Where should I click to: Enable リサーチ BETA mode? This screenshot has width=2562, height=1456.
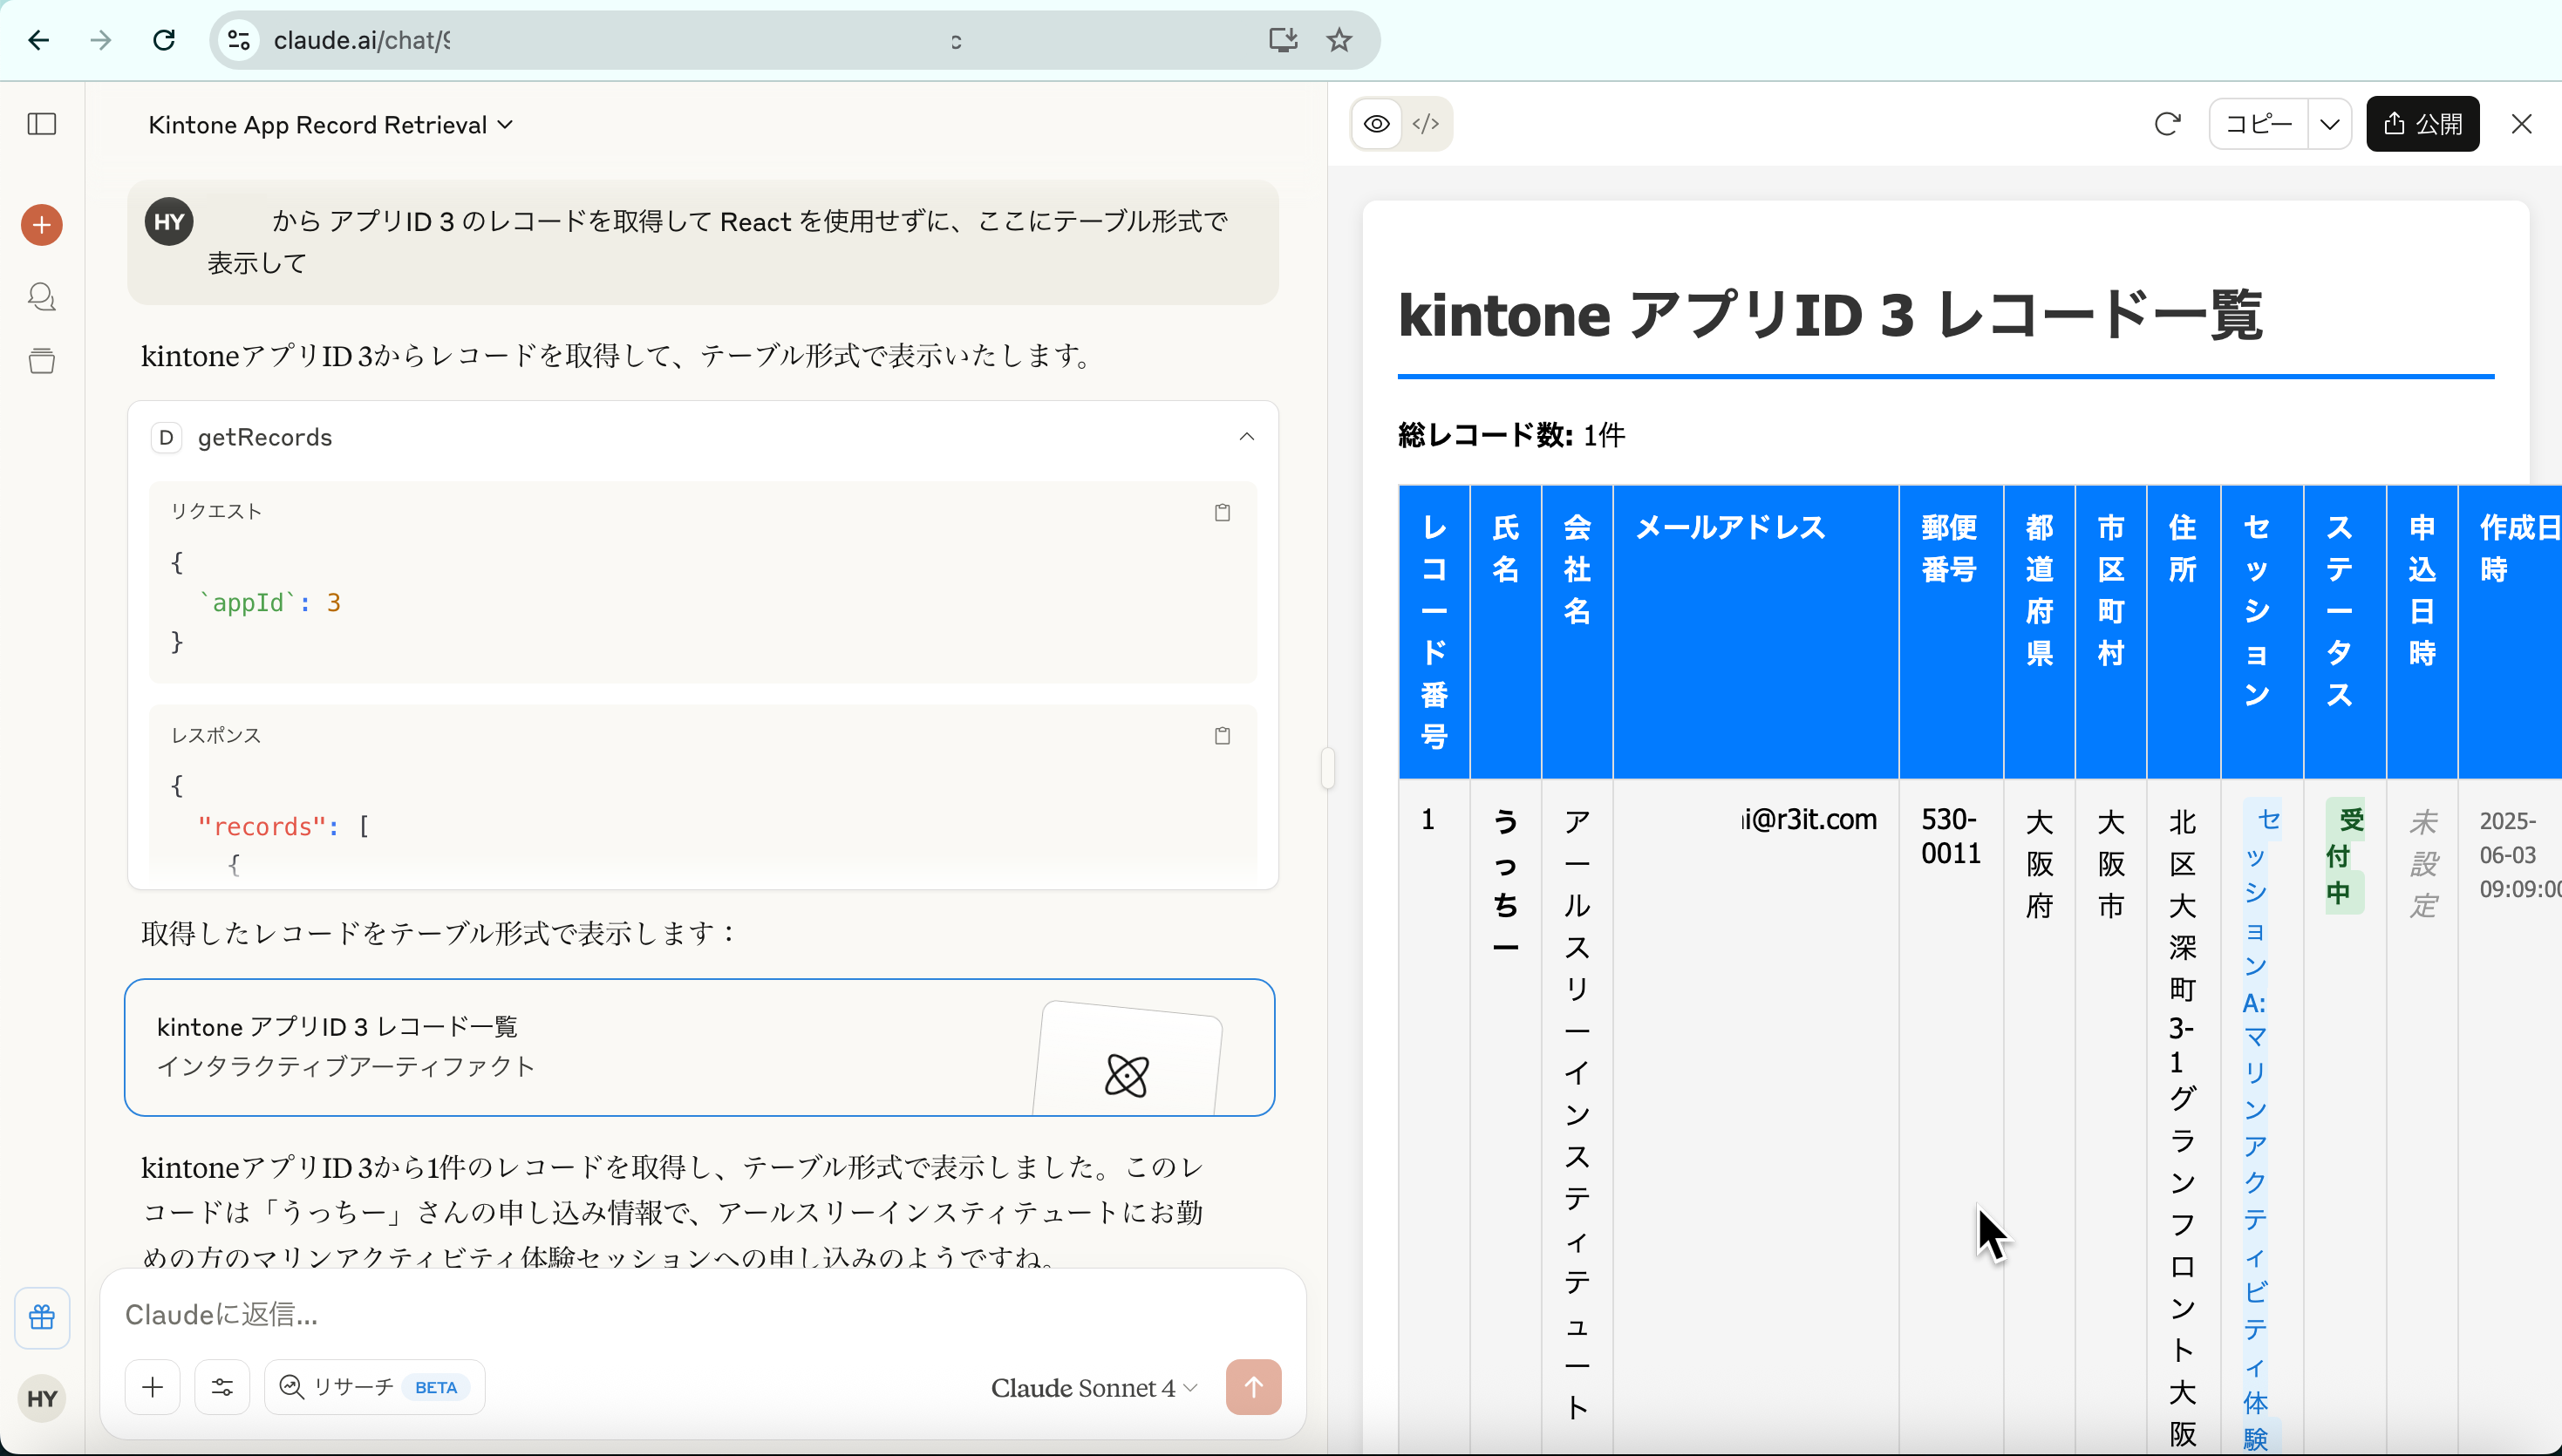coord(373,1386)
